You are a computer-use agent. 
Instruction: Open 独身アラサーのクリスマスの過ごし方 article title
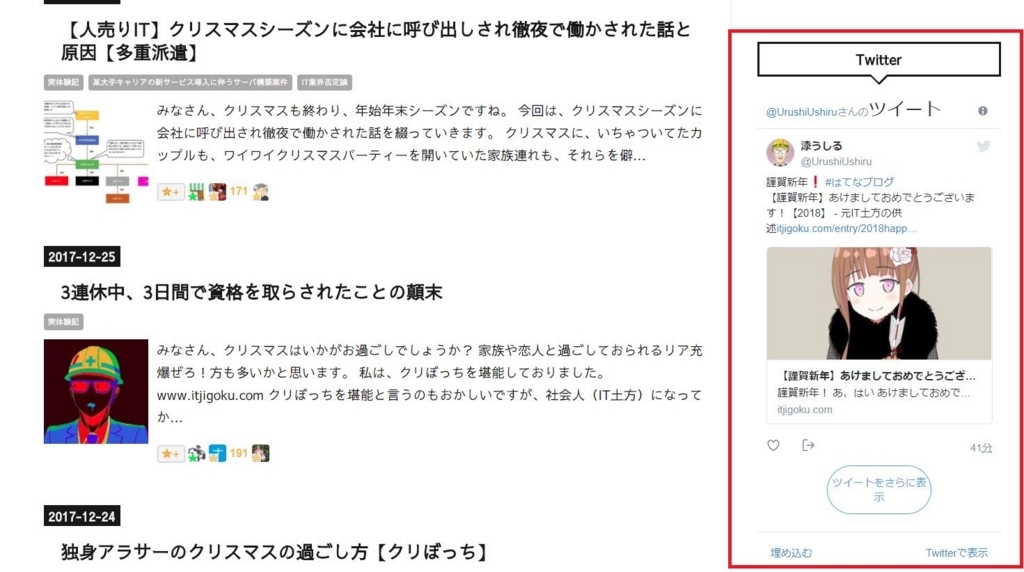tap(274, 552)
